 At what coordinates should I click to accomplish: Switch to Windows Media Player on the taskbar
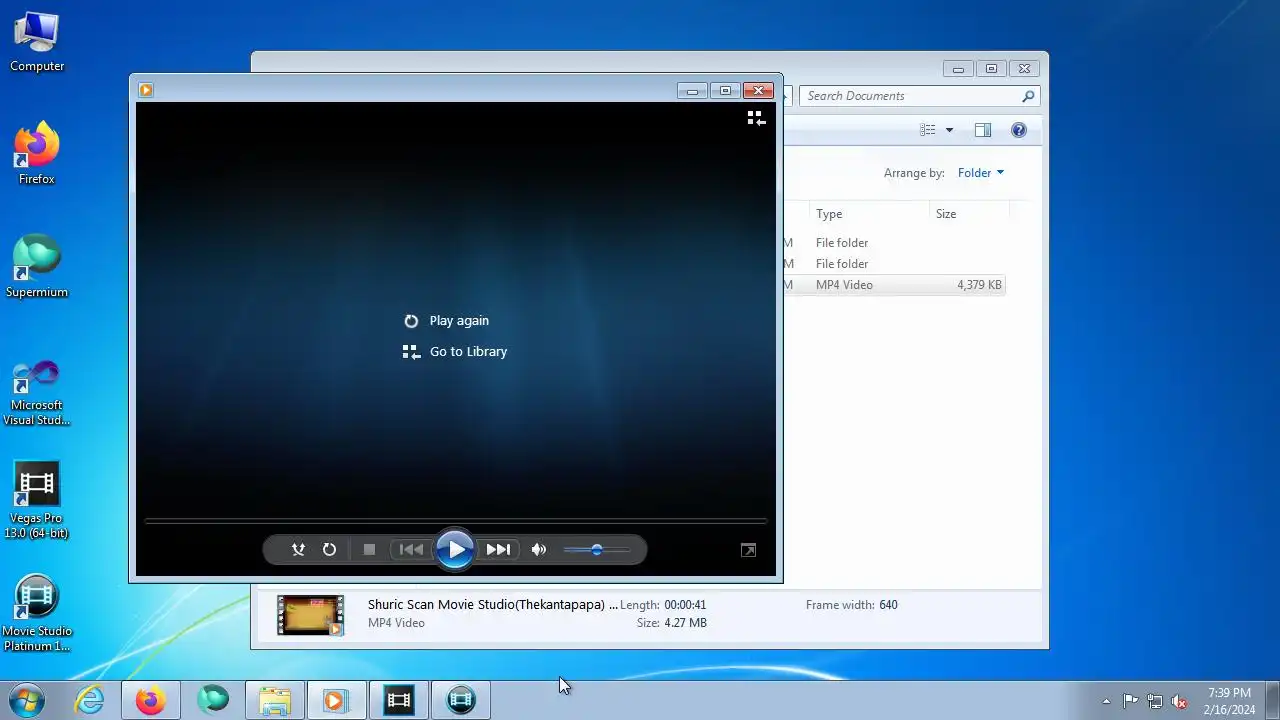336,700
